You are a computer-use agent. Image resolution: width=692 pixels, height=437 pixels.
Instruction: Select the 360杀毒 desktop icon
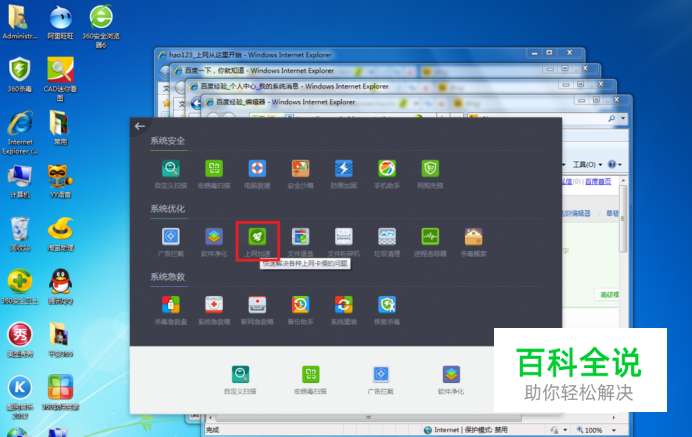click(19, 75)
